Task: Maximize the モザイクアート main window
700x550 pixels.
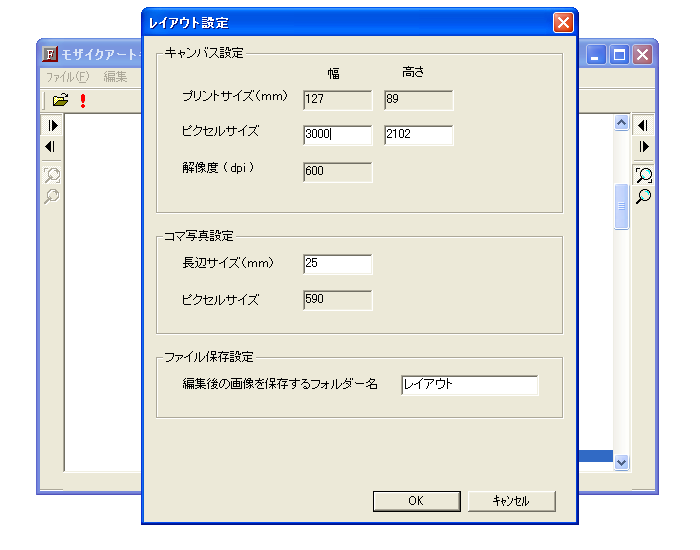Action: (x=619, y=55)
